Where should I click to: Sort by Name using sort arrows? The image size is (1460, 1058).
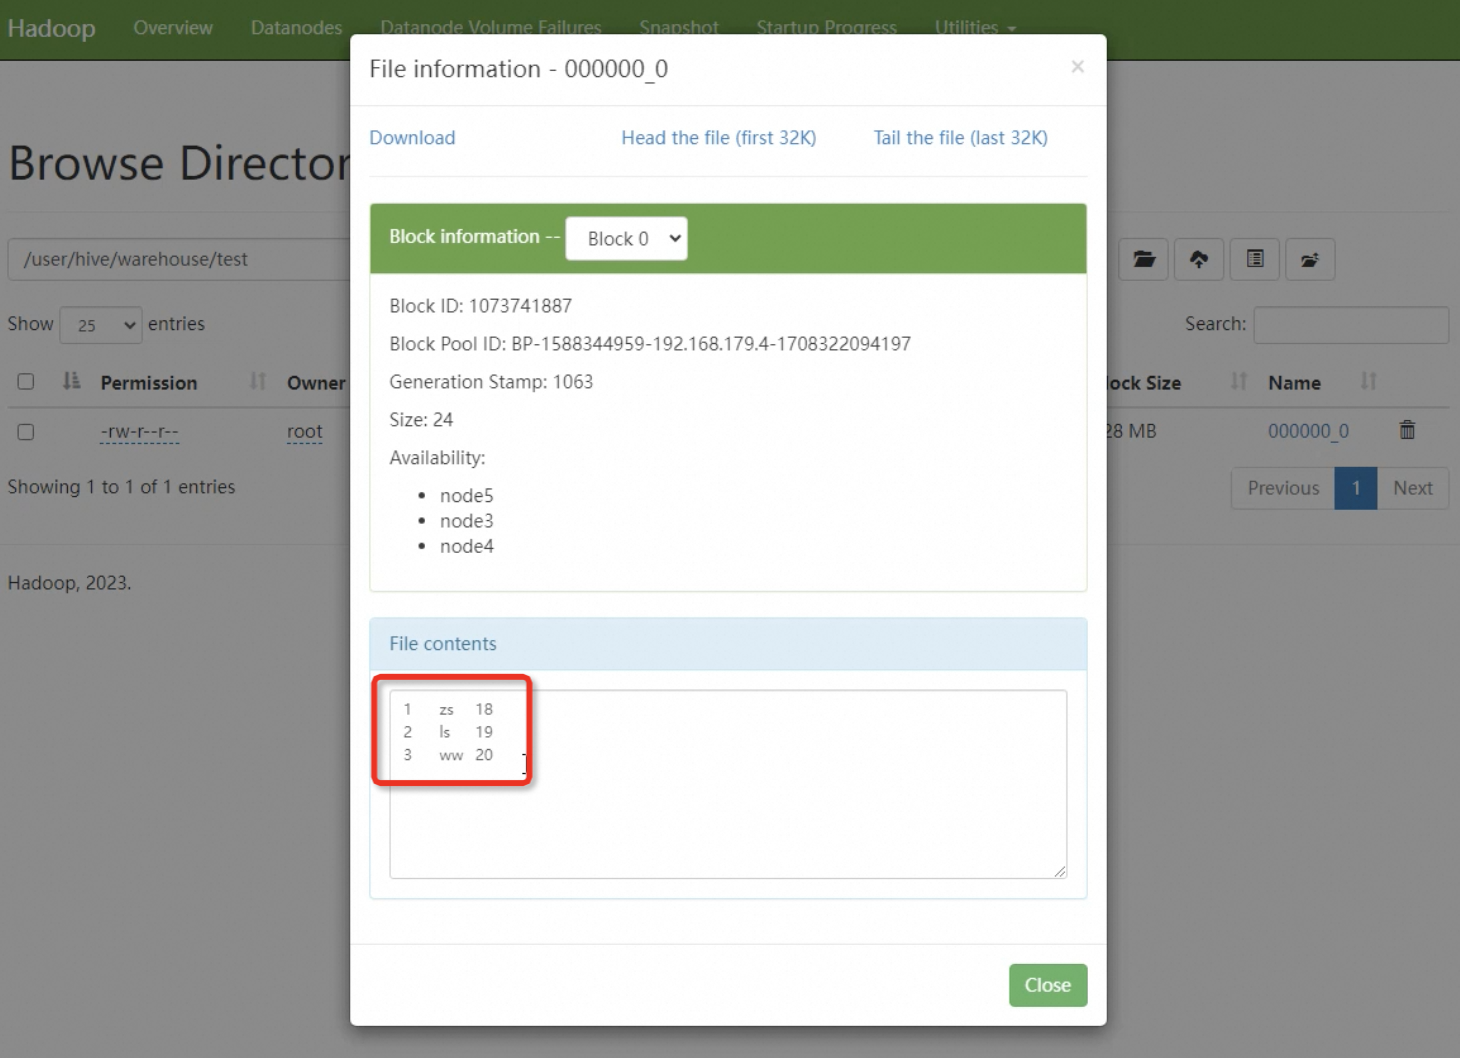pos(1368,381)
